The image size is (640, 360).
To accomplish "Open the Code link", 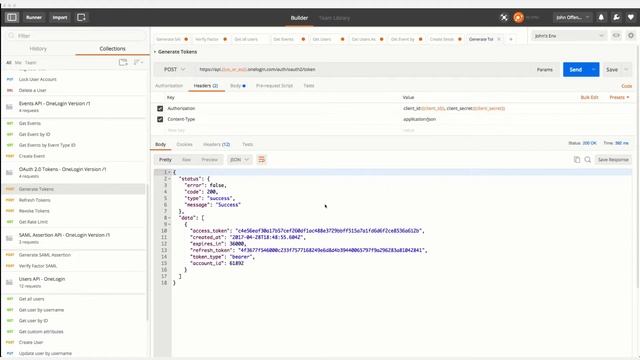I will click(627, 86).
